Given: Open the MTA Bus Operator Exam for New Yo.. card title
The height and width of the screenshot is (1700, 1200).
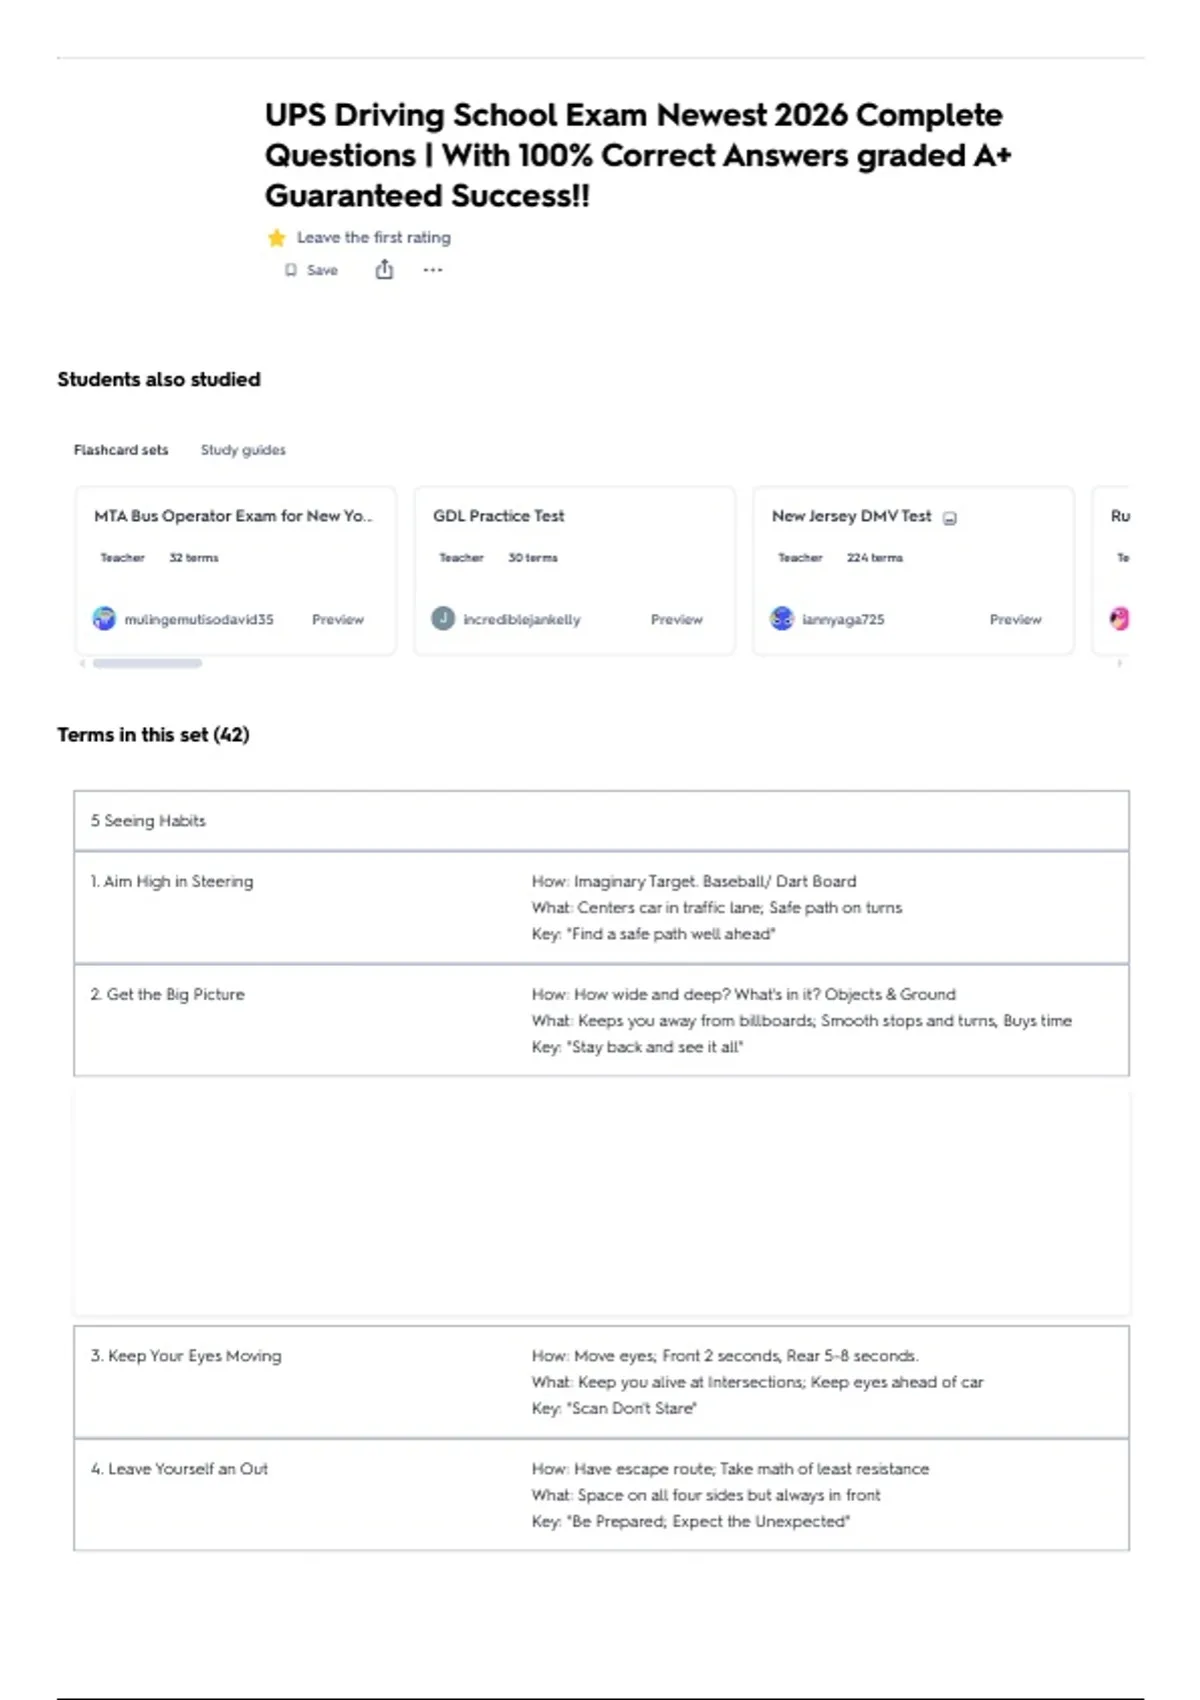Looking at the screenshot, I should pos(233,516).
